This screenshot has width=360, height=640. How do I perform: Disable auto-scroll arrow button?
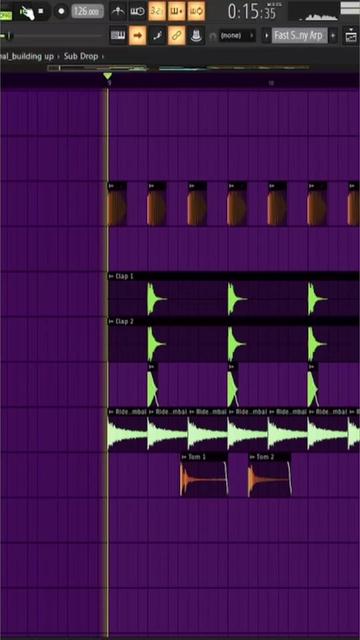[x=138, y=36]
